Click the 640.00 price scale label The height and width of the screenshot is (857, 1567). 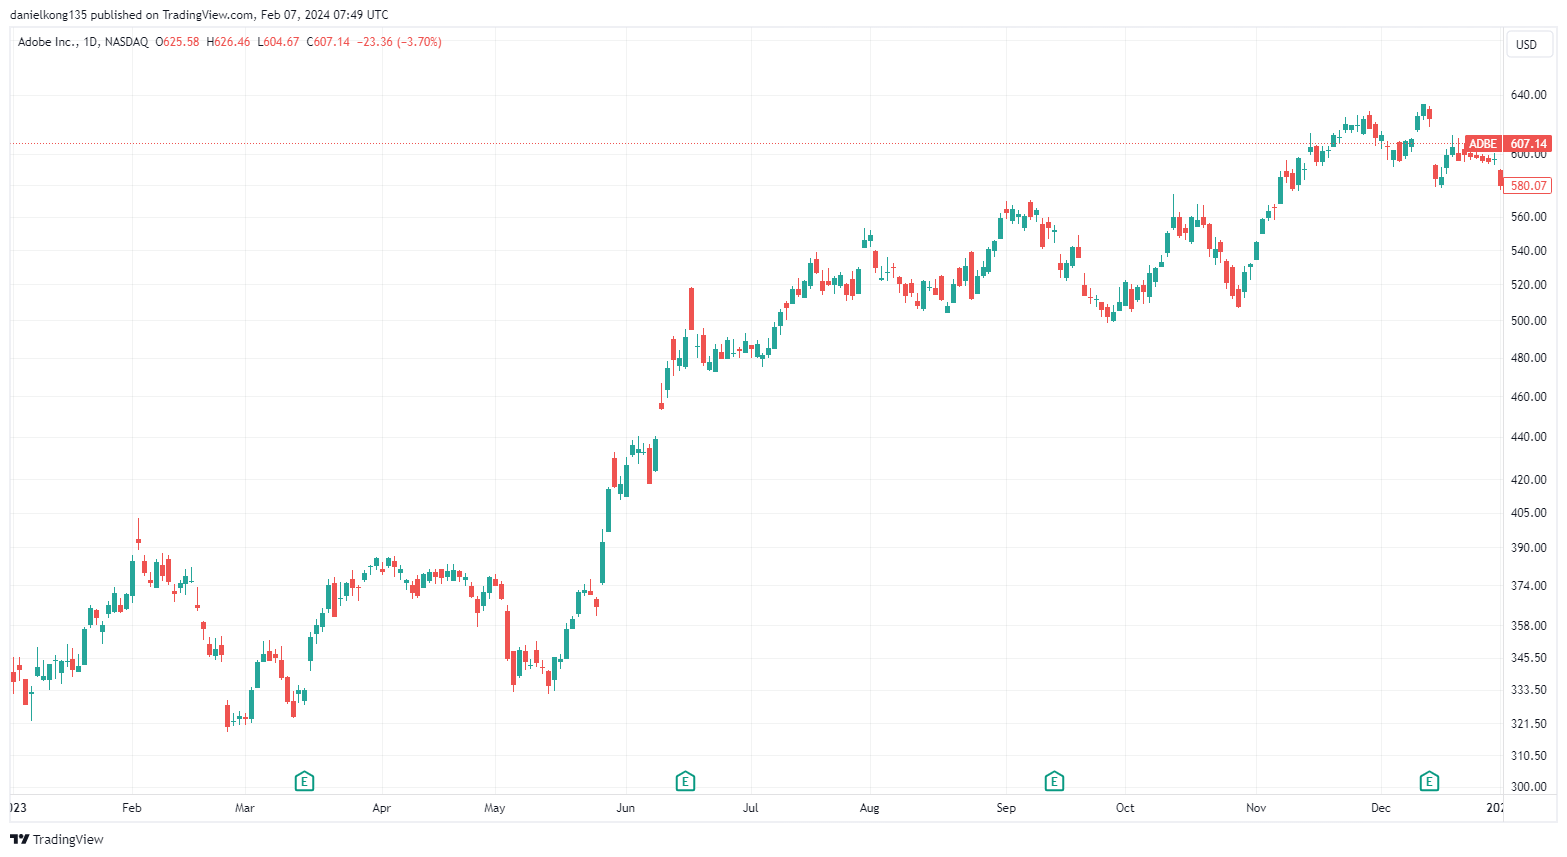coord(1528,96)
